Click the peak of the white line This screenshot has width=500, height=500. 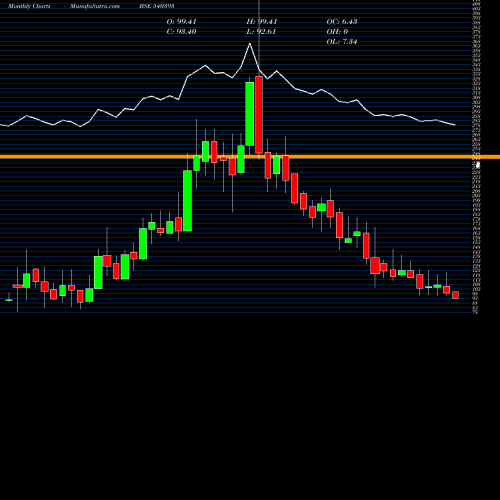[250, 43]
